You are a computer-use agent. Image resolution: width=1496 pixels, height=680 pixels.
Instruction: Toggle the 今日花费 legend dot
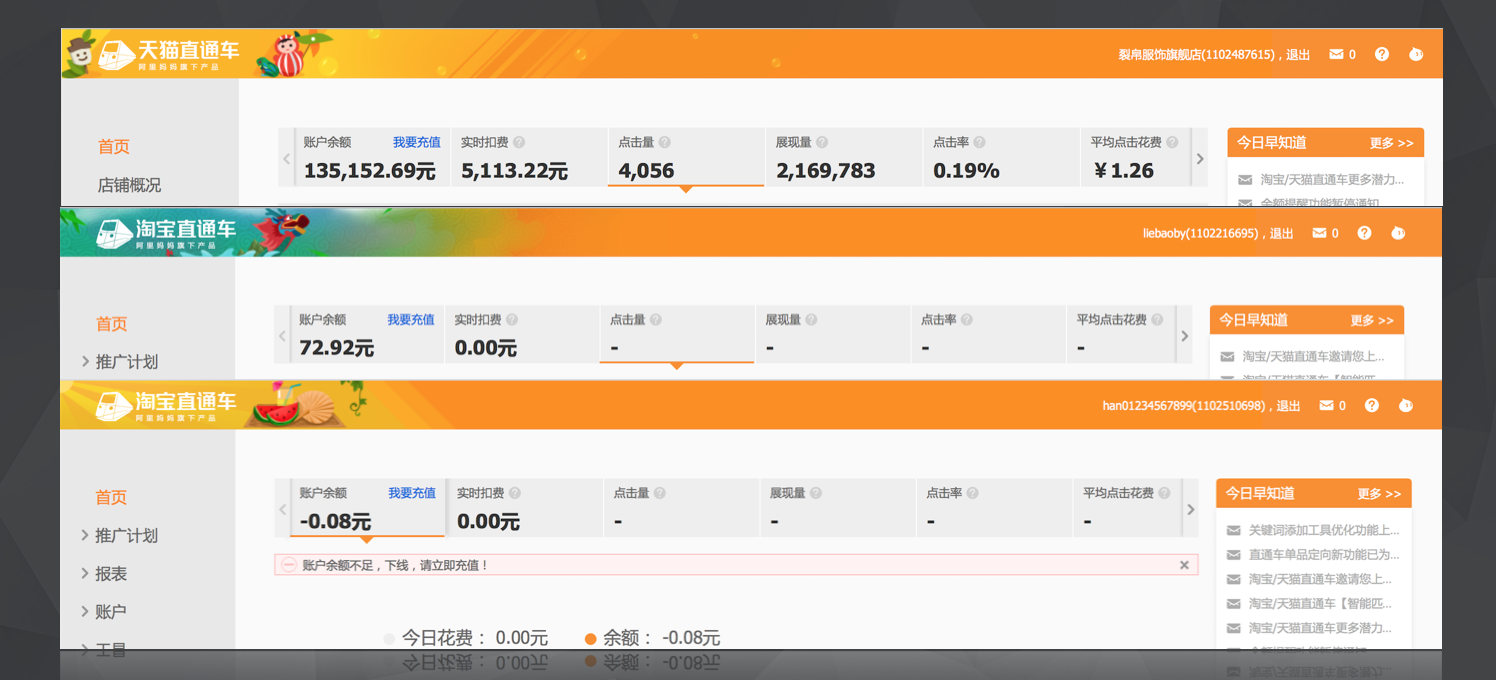[389, 638]
